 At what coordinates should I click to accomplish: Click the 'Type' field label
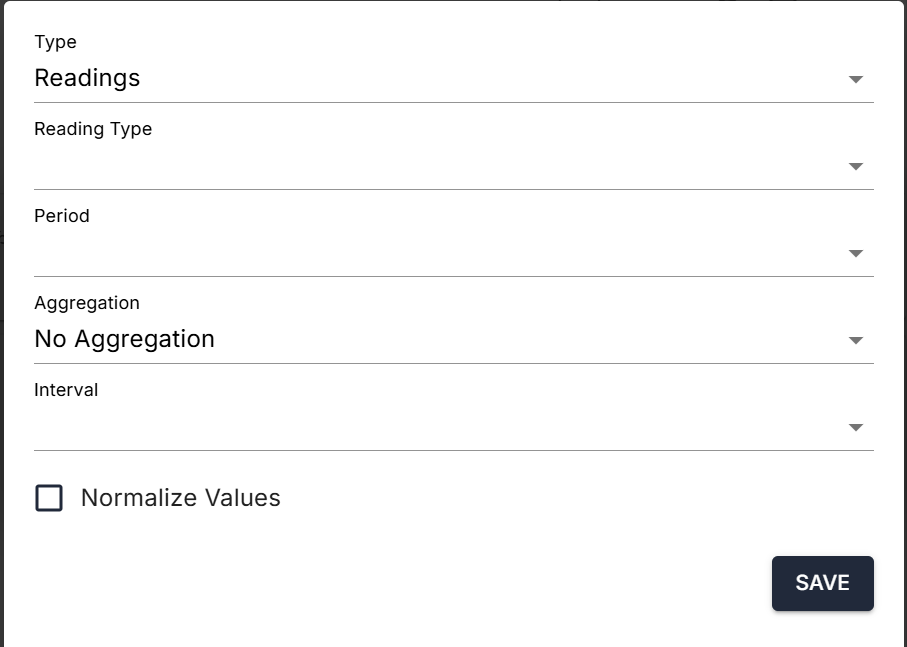tap(55, 42)
